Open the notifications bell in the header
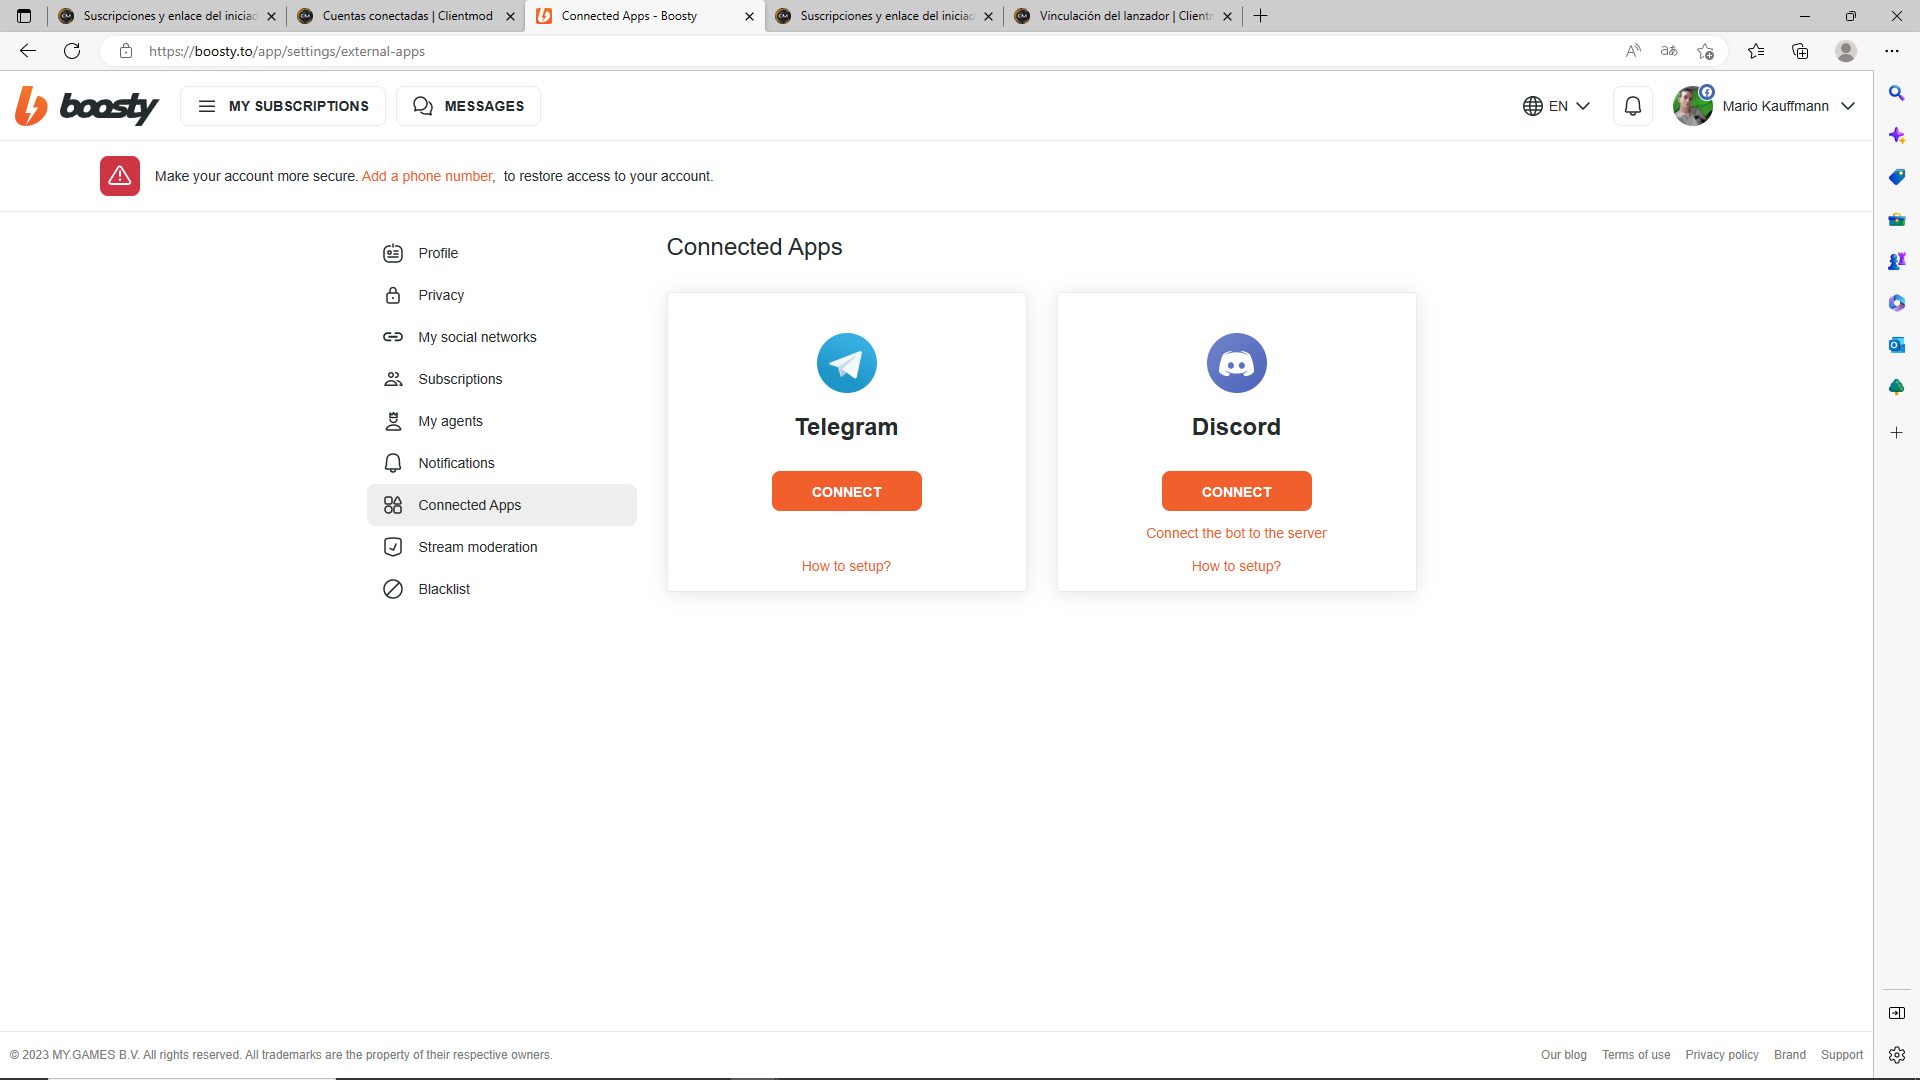1920x1080 pixels. coord(1632,106)
